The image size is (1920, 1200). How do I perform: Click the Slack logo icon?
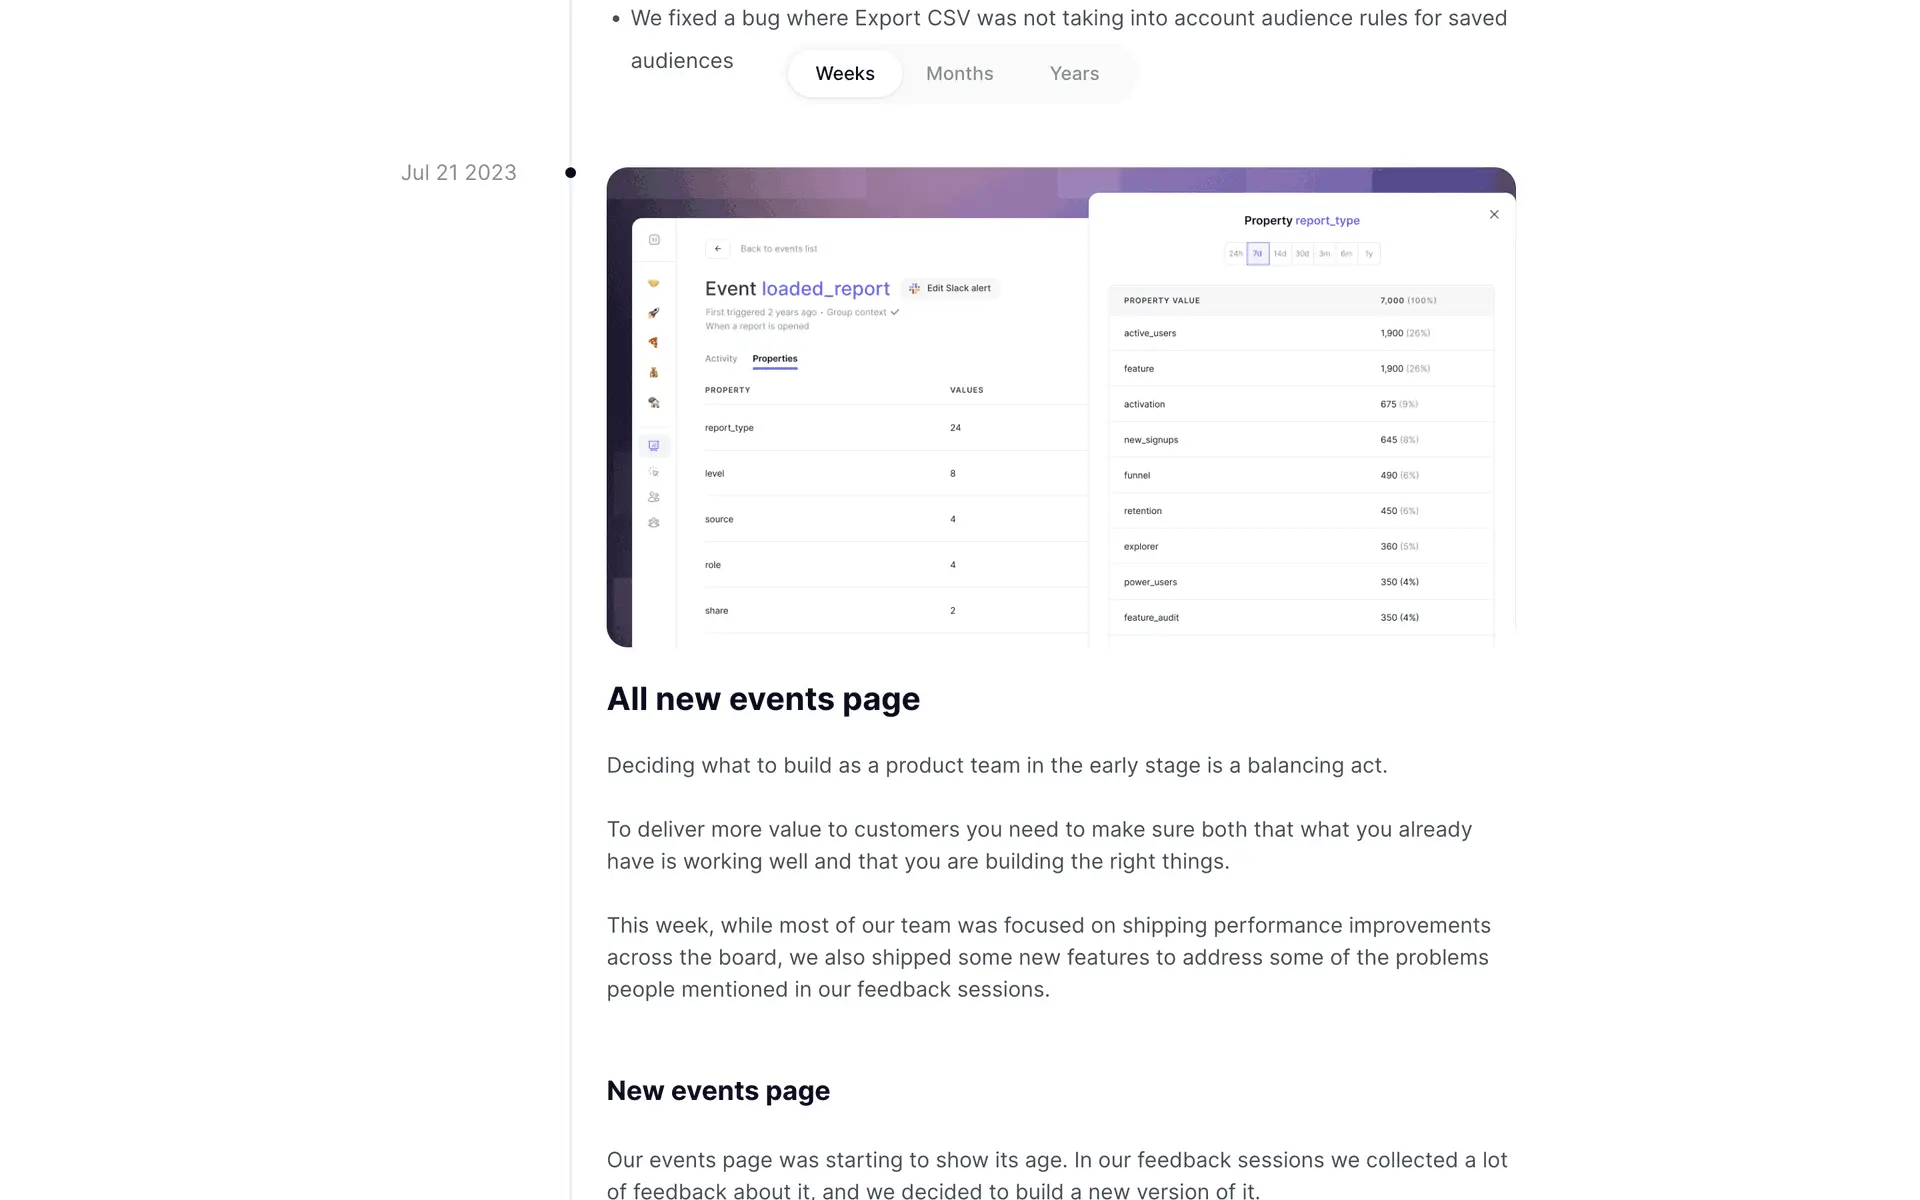pos(914,288)
